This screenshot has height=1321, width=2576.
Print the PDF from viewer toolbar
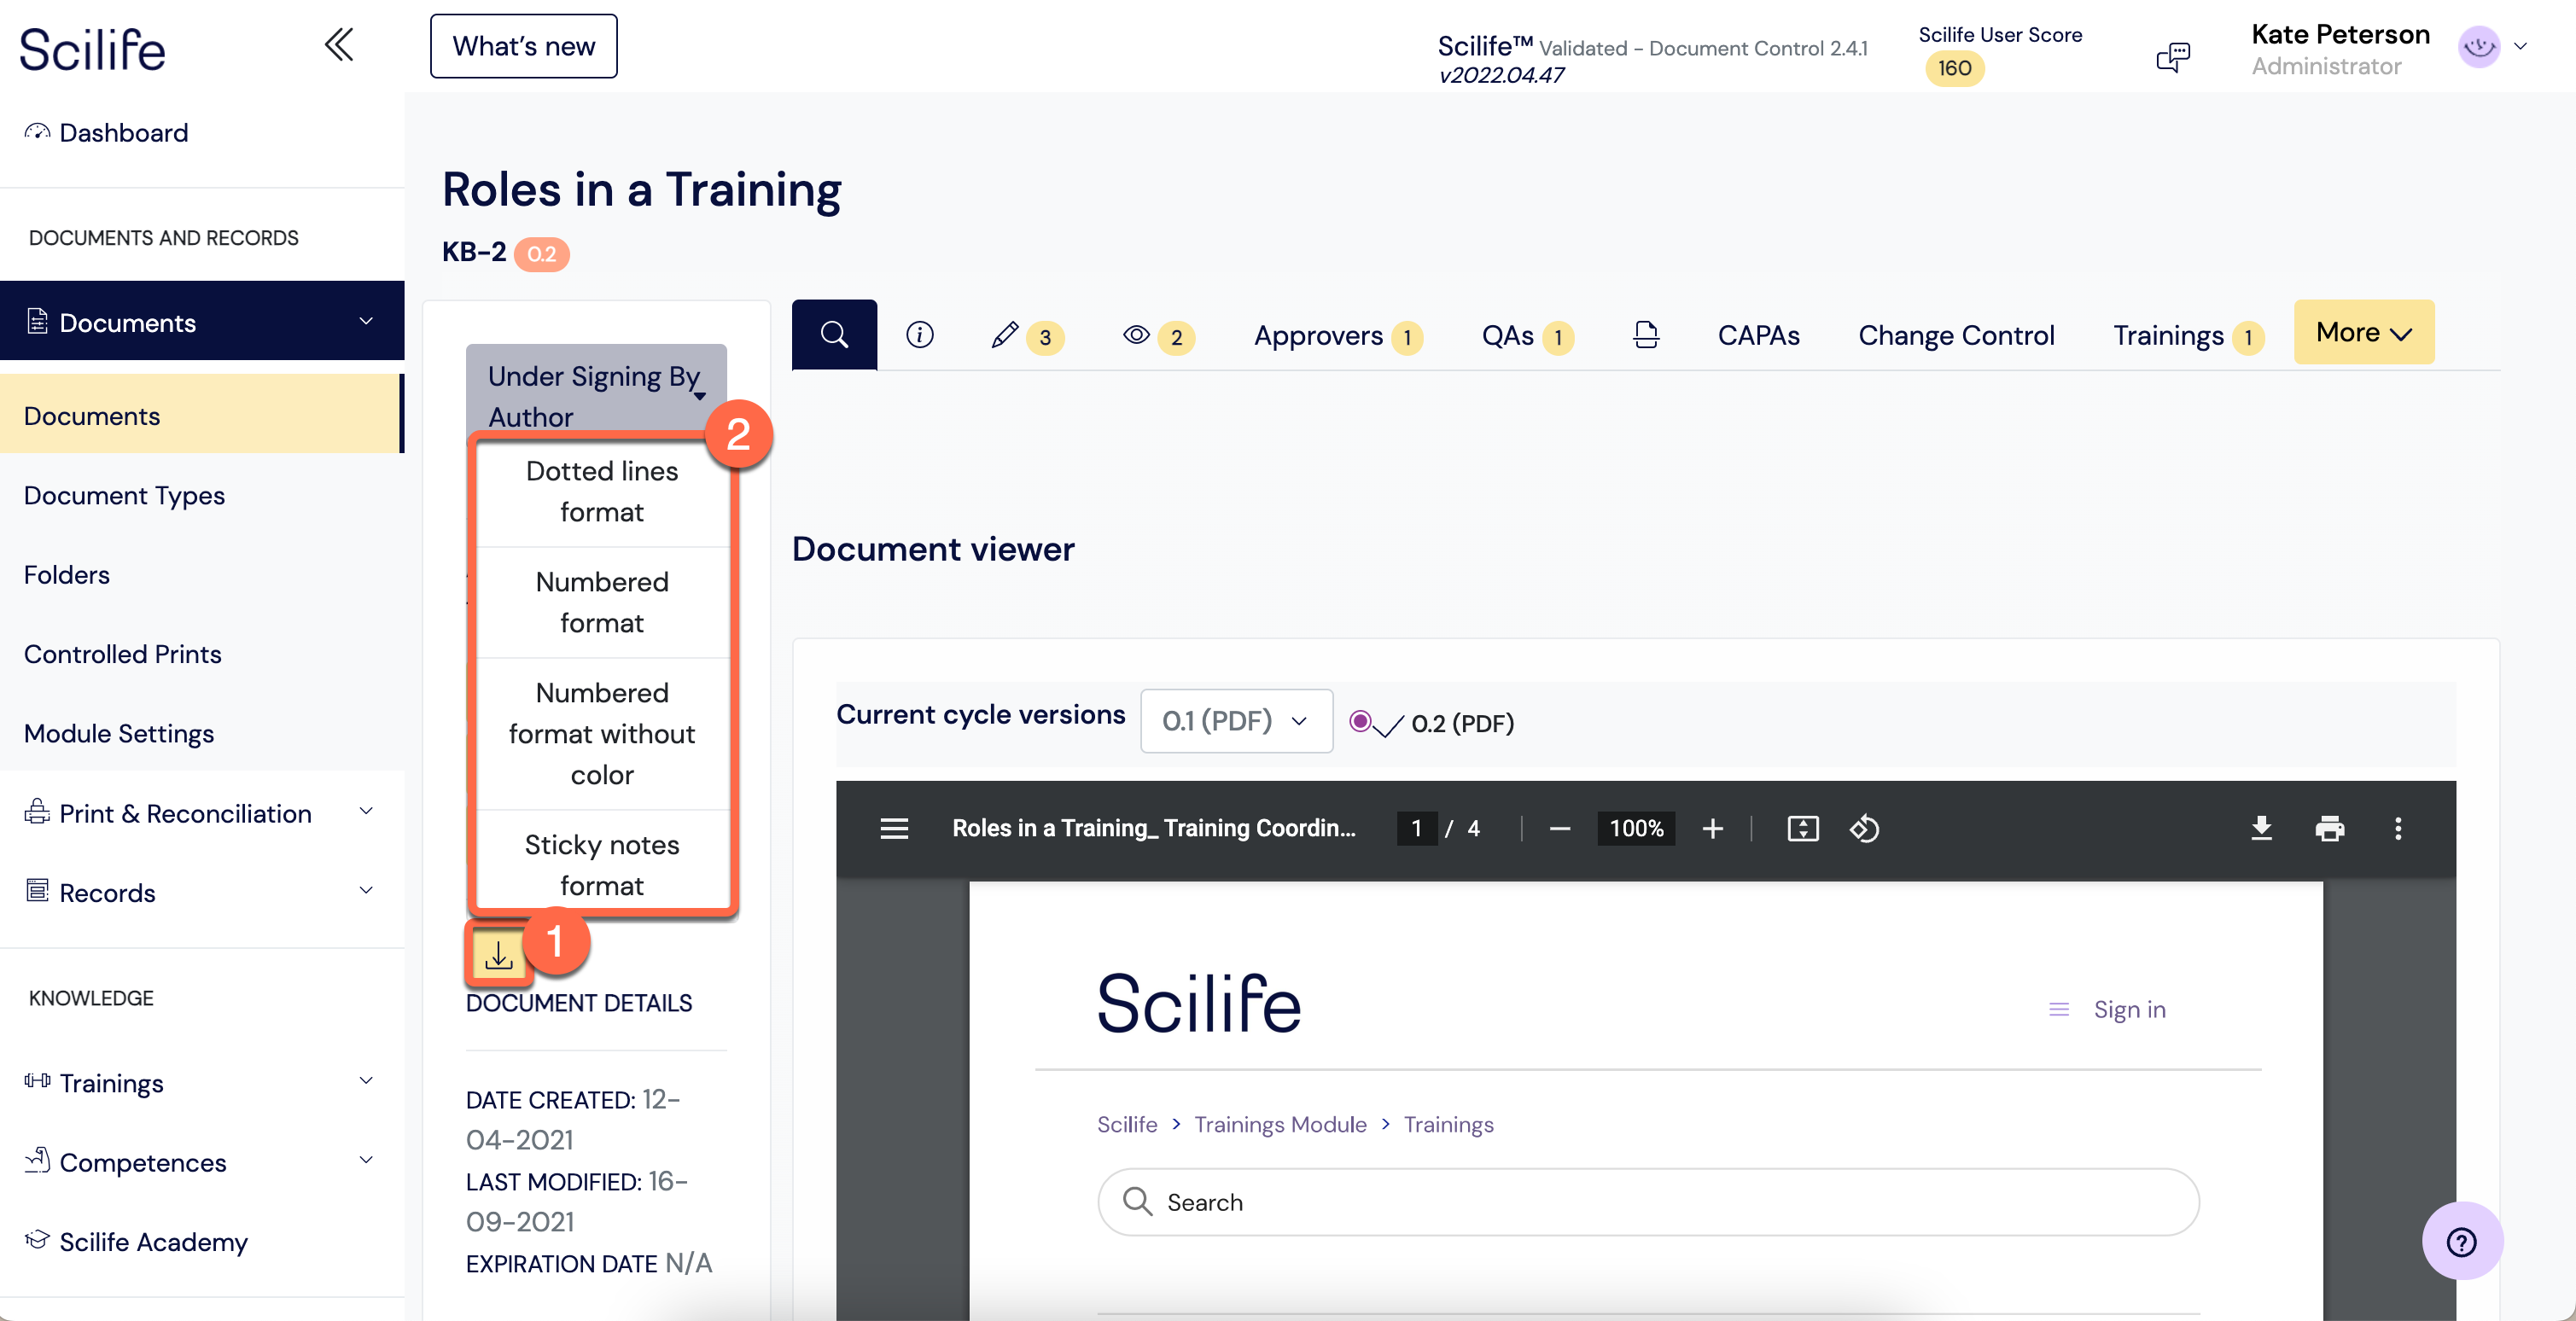click(2329, 828)
